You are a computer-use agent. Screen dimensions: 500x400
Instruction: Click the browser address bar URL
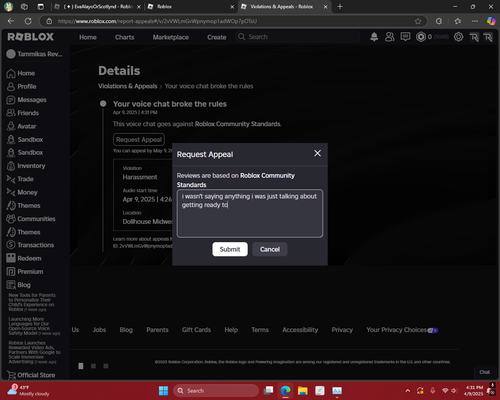pos(157,21)
